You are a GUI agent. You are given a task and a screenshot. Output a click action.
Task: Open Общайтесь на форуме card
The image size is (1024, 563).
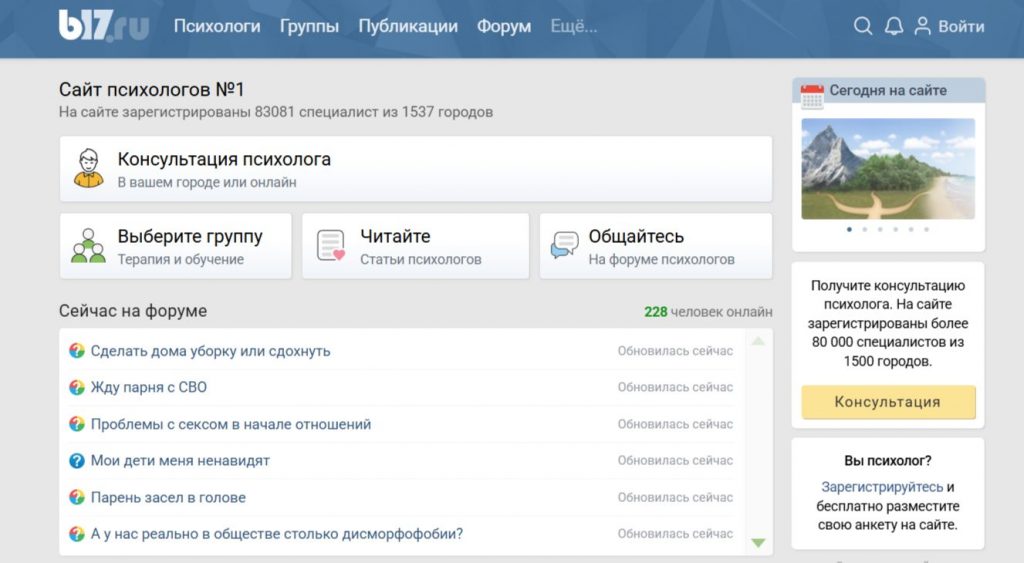point(656,246)
